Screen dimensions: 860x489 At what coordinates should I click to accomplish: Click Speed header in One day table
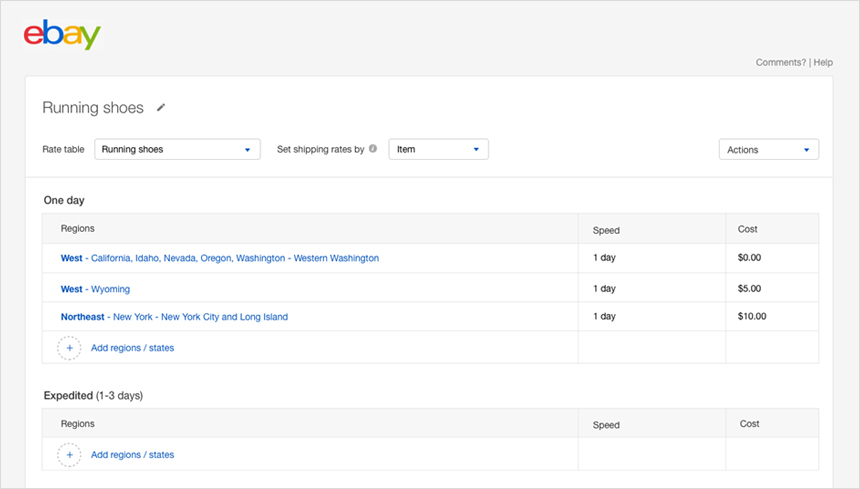[x=606, y=231]
